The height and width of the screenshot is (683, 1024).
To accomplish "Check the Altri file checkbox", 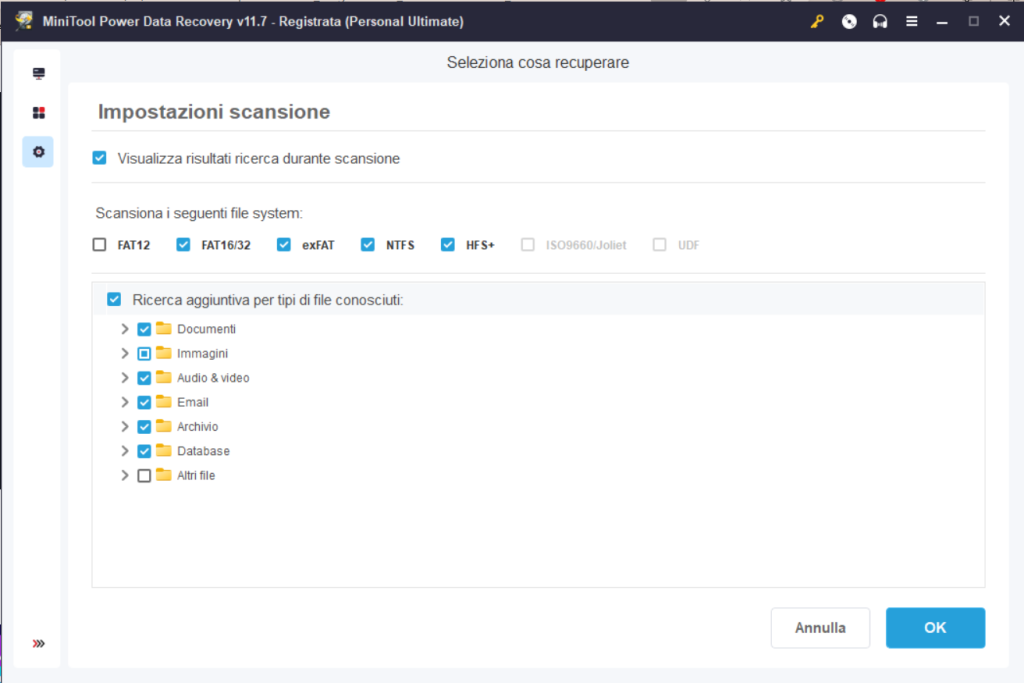I will [144, 476].
